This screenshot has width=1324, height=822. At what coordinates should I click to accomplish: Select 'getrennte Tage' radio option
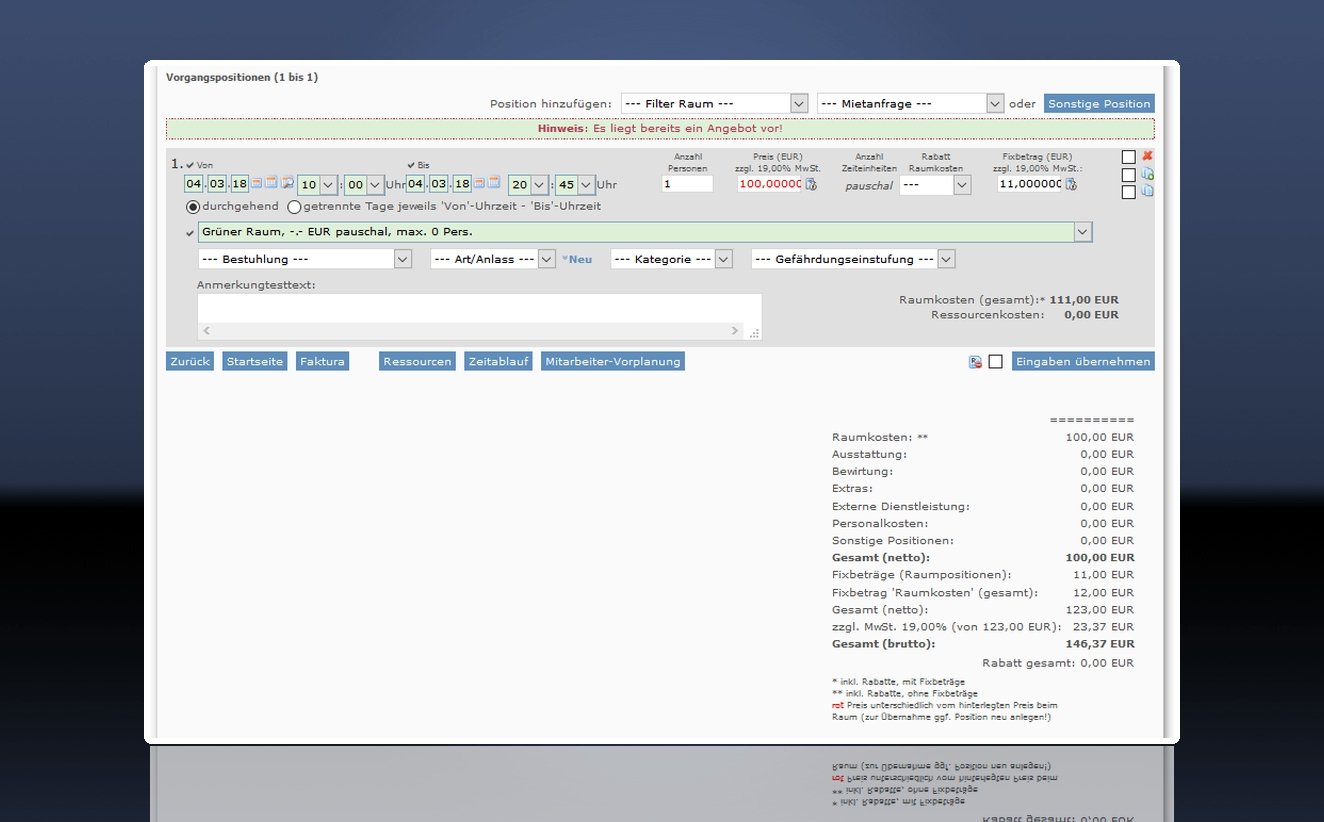coord(294,207)
